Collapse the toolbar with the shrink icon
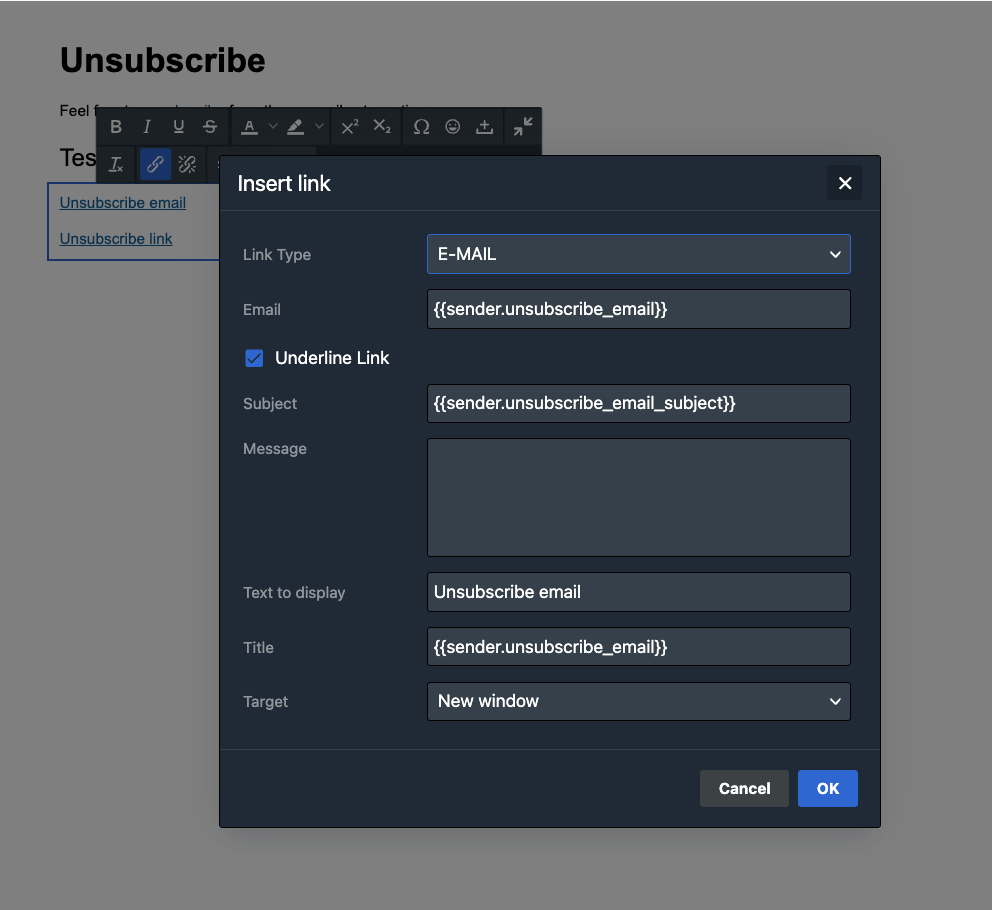 (523, 127)
